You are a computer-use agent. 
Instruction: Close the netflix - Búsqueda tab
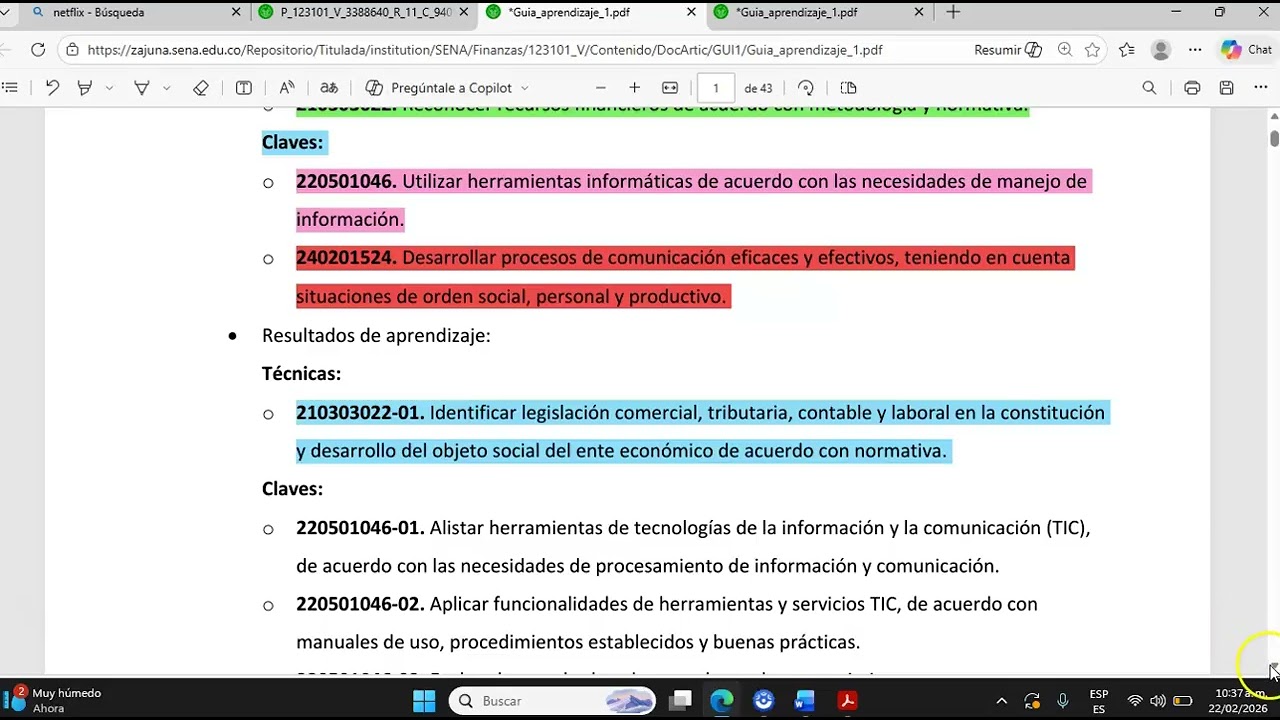point(236,13)
